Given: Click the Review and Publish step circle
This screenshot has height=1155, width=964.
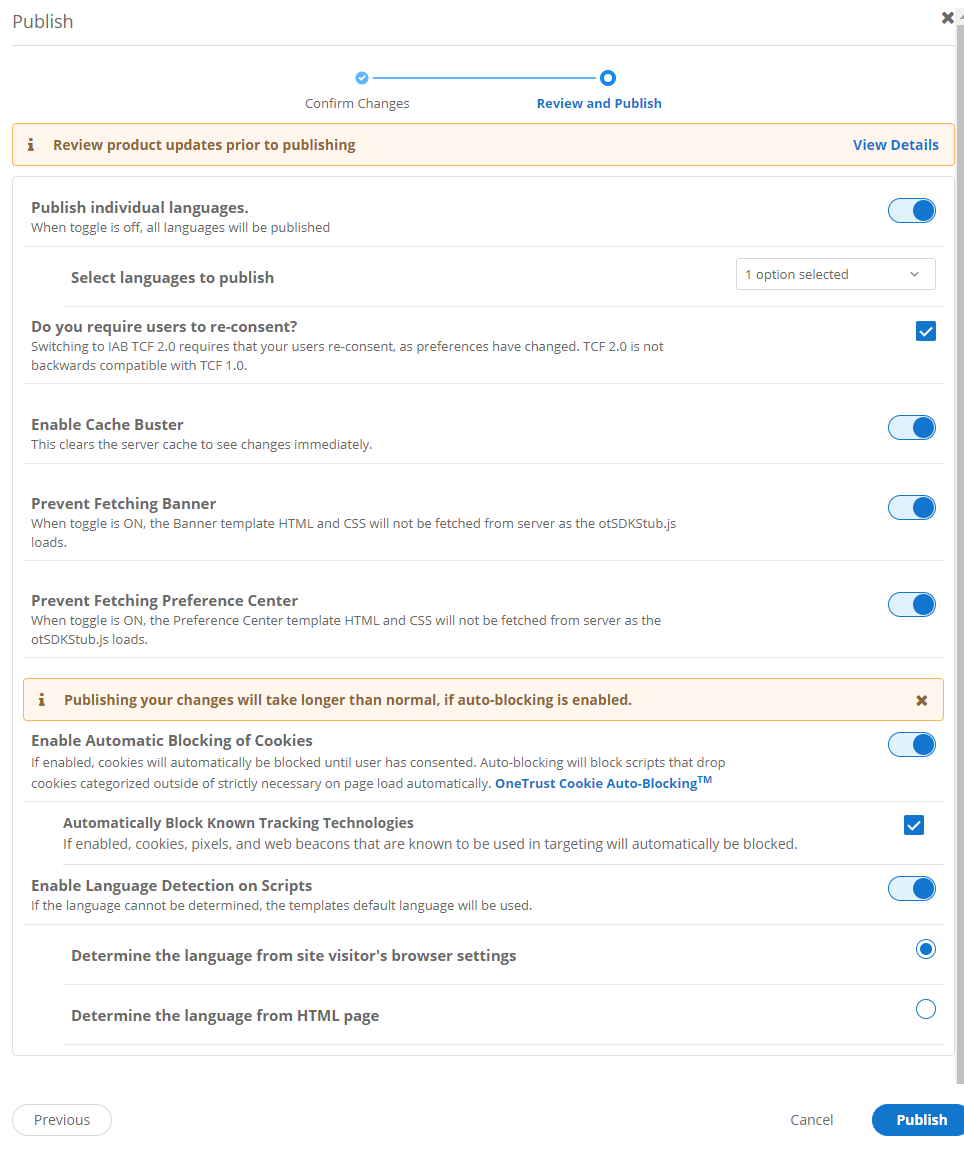Looking at the screenshot, I should (608, 77).
